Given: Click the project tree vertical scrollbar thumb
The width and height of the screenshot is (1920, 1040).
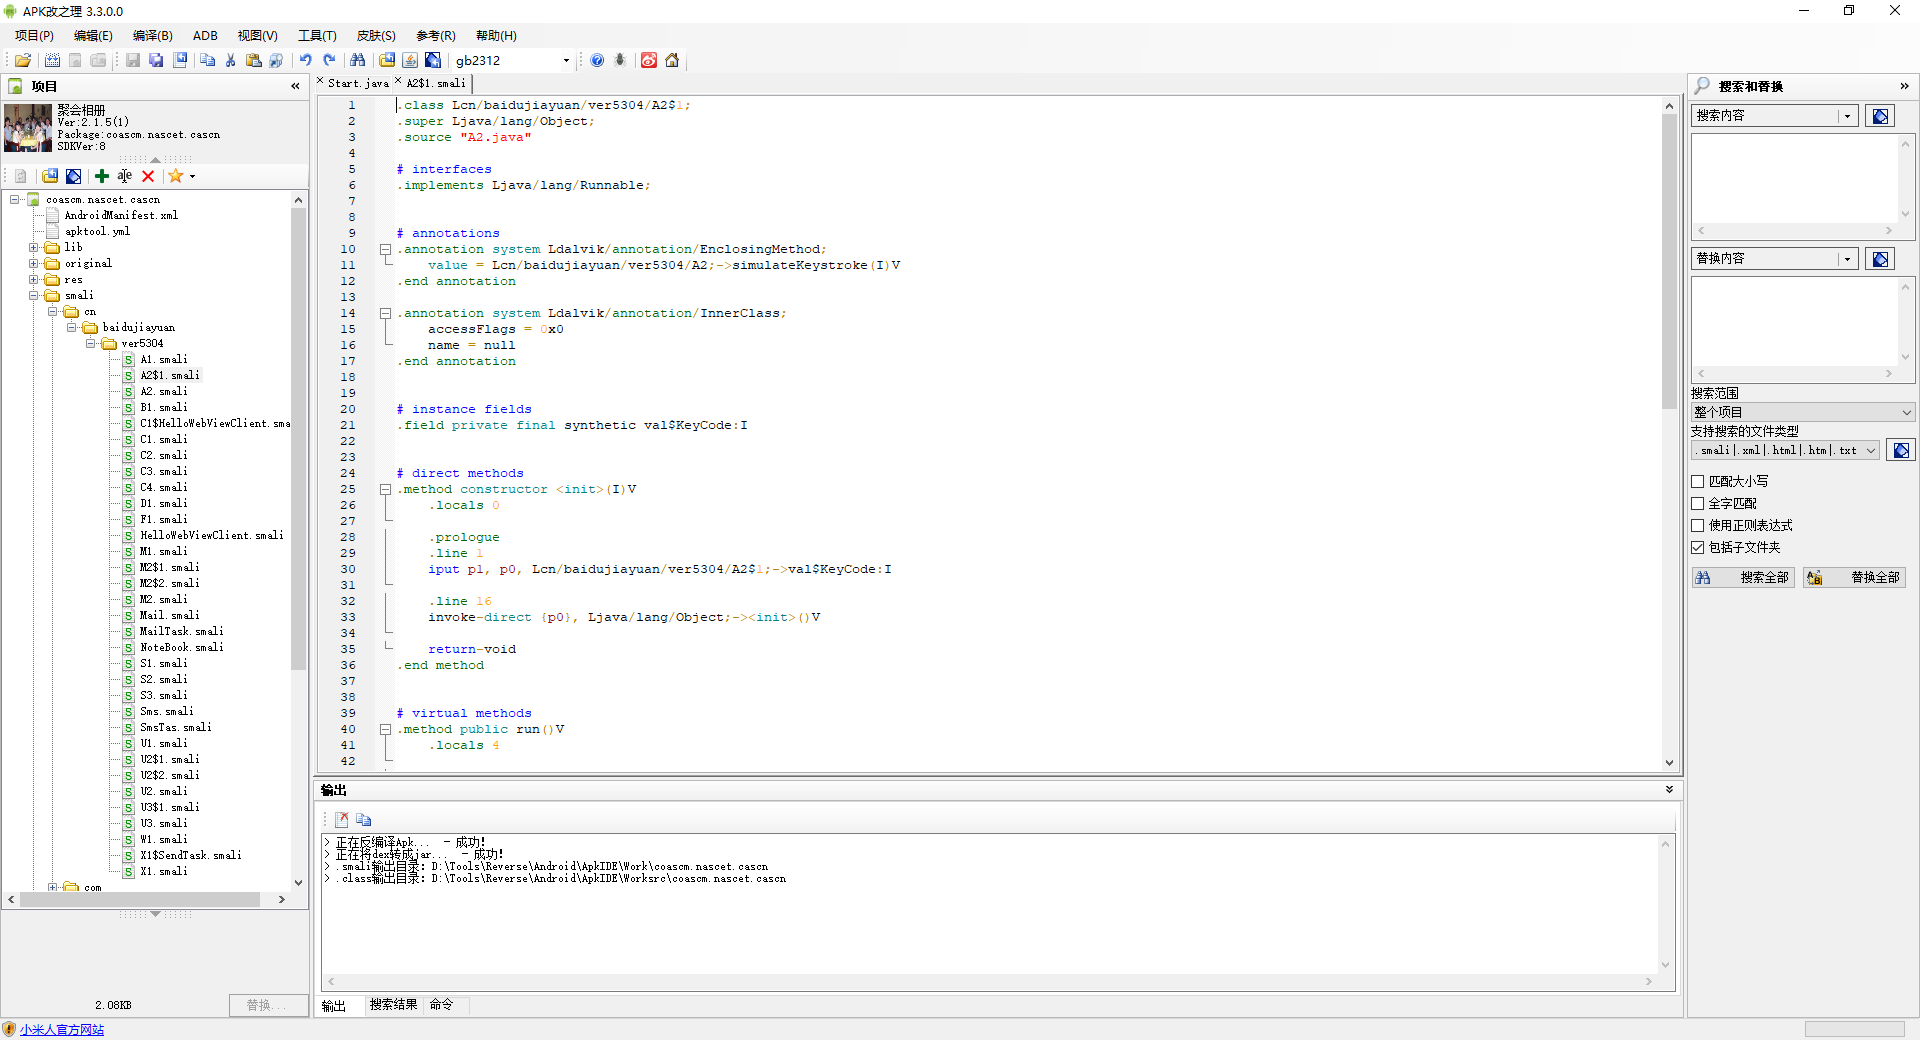Looking at the screenshot, I should click(x=298, y=440).
